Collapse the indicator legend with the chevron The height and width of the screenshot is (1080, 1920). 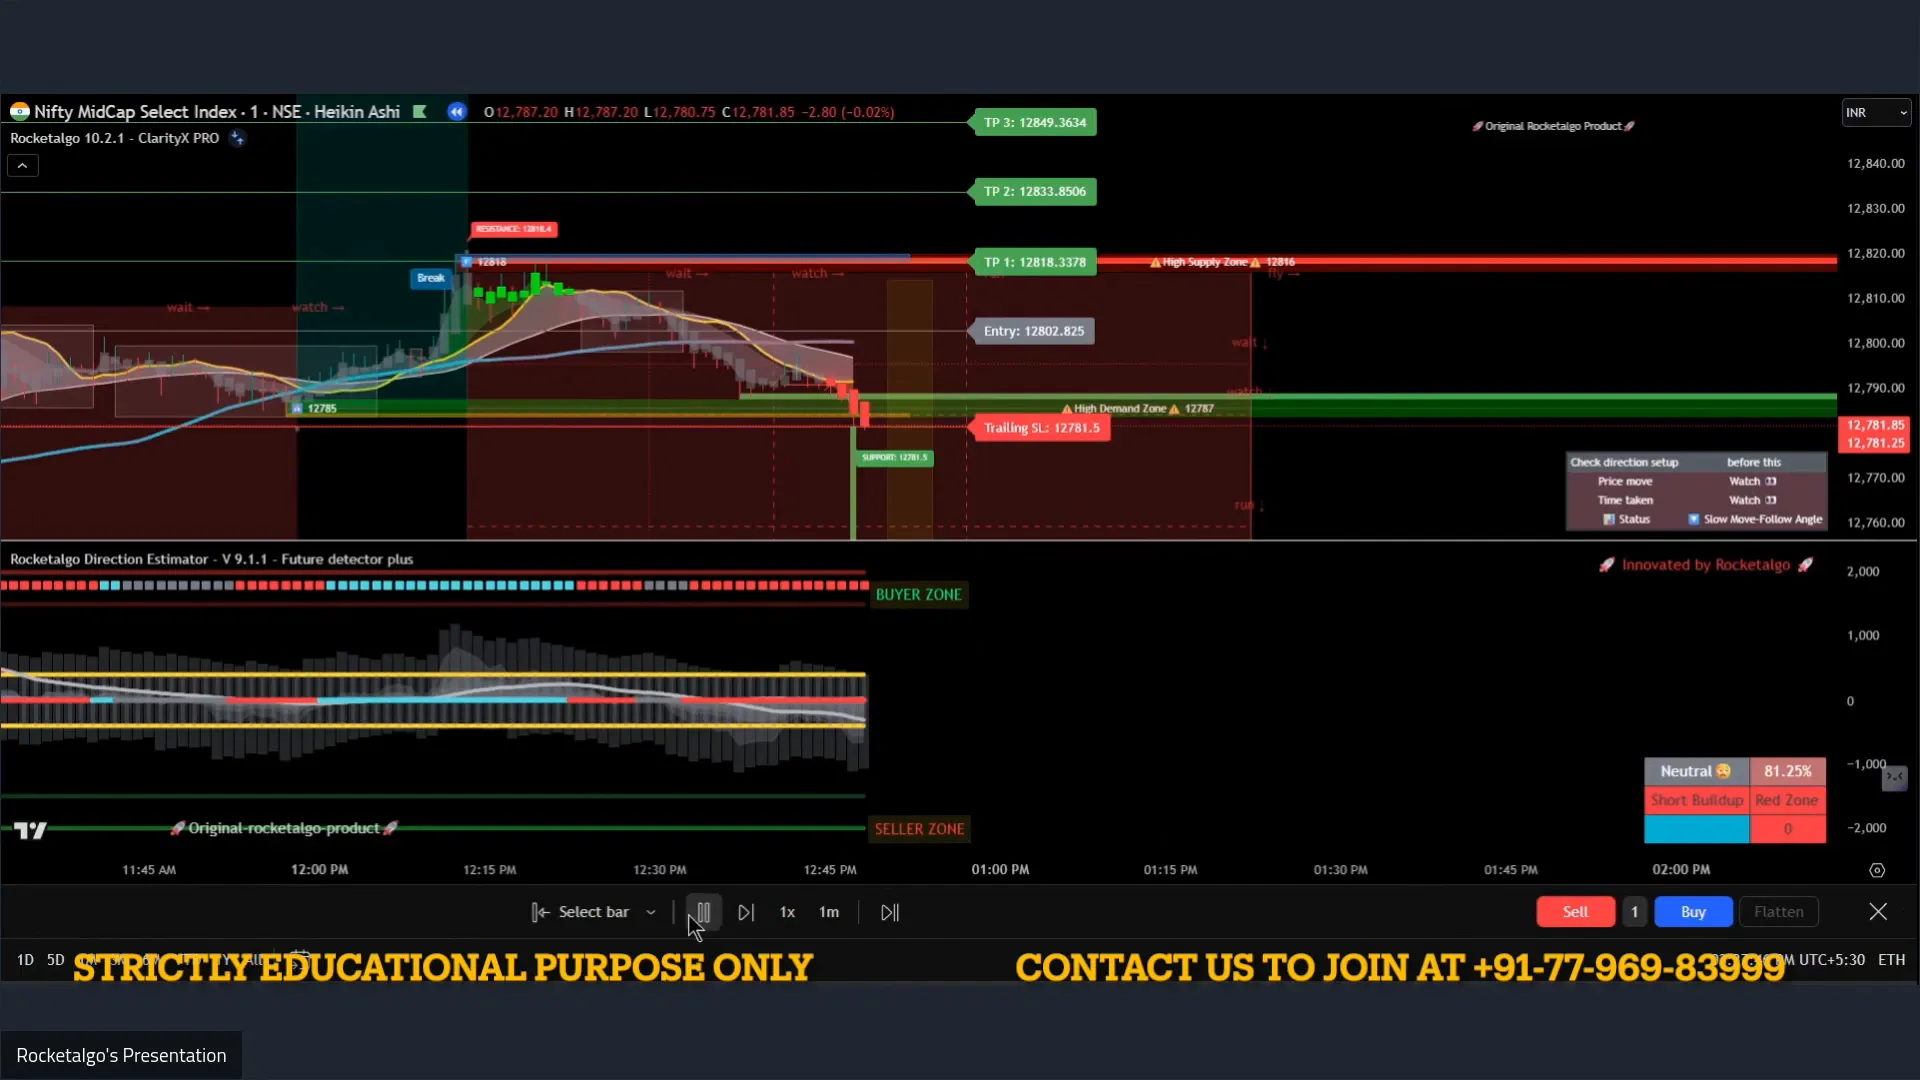23,166
